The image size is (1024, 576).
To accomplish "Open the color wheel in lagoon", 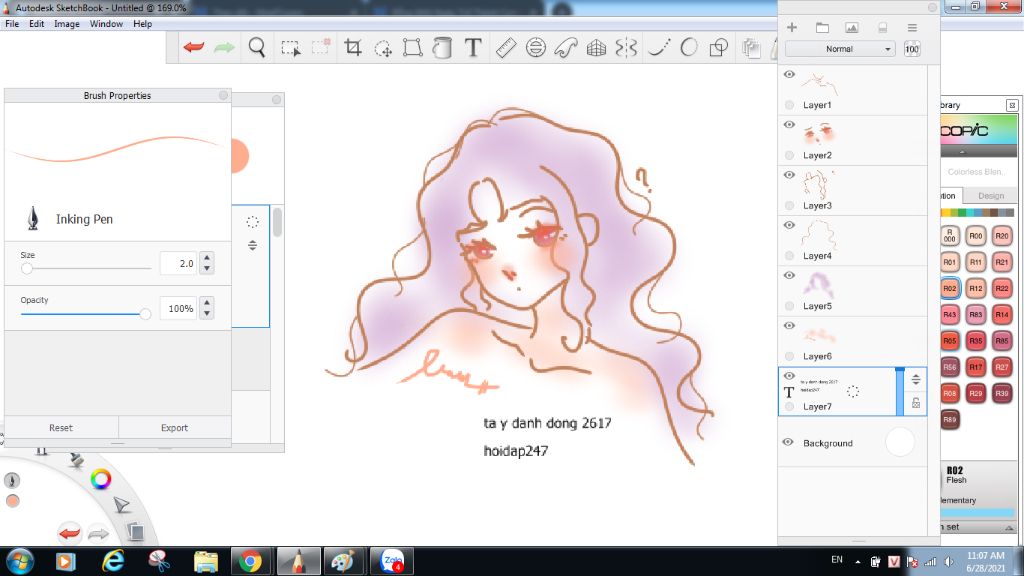I will coord(101,479).
